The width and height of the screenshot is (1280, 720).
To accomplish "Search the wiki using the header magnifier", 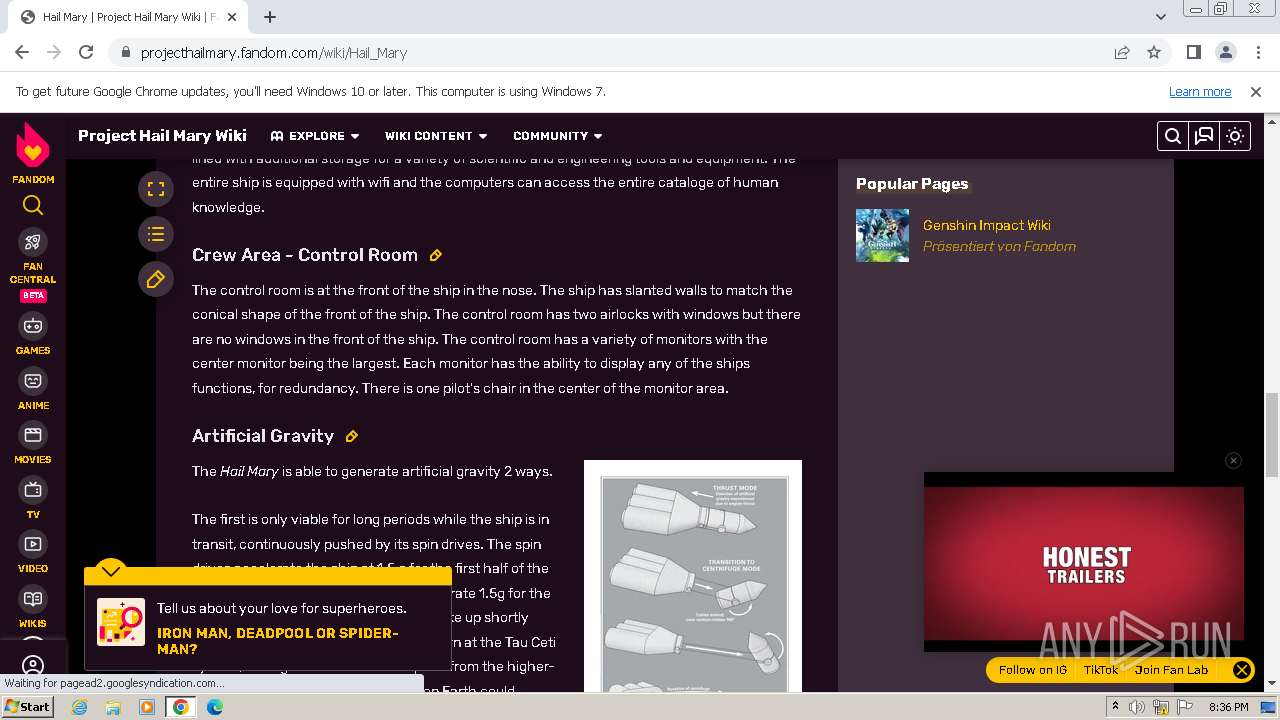I will tap(1173, 136).
